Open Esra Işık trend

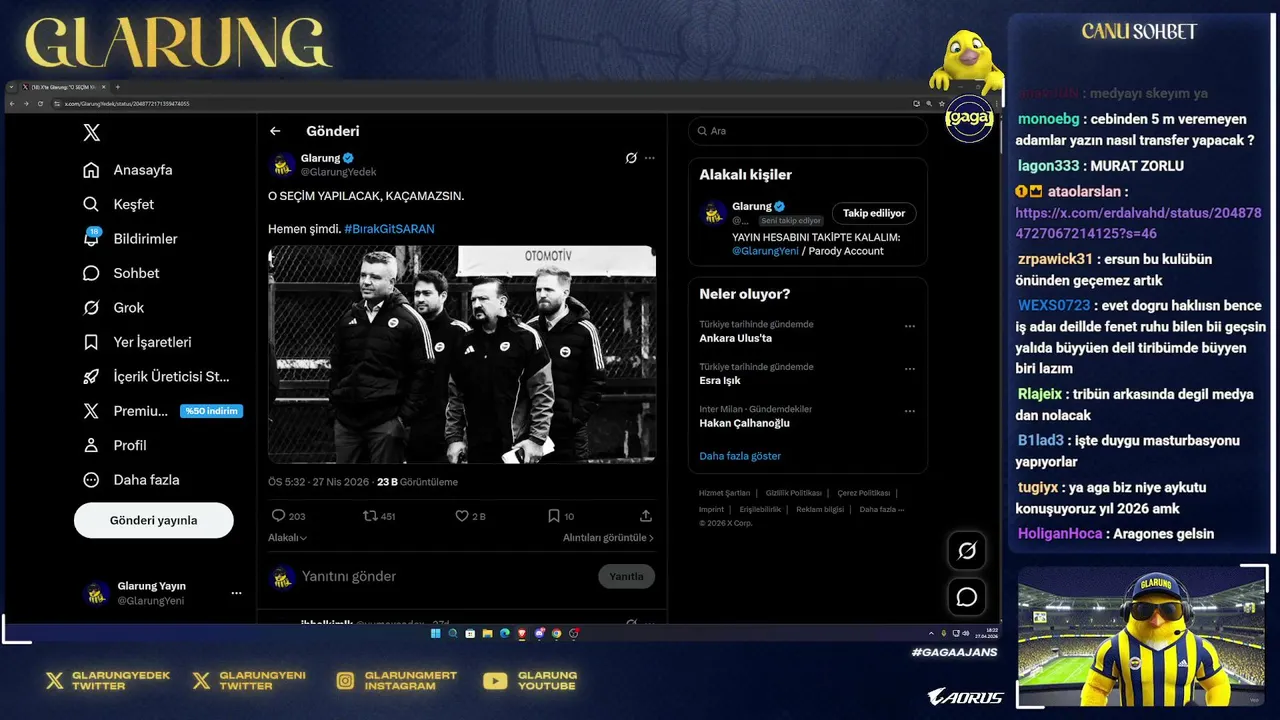pos(720,381)
